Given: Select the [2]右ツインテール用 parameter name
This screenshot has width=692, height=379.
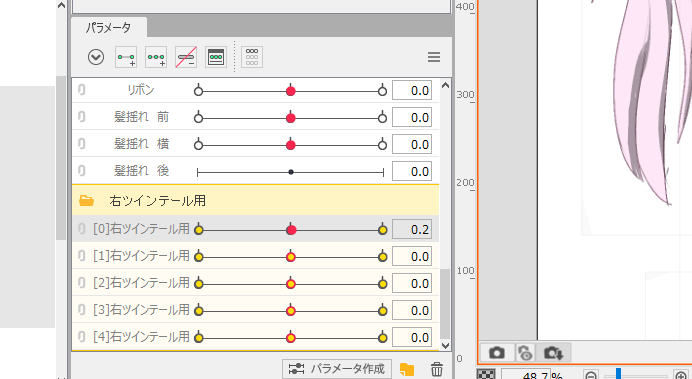Looking at the screenshot, I should tap(141, 283).
